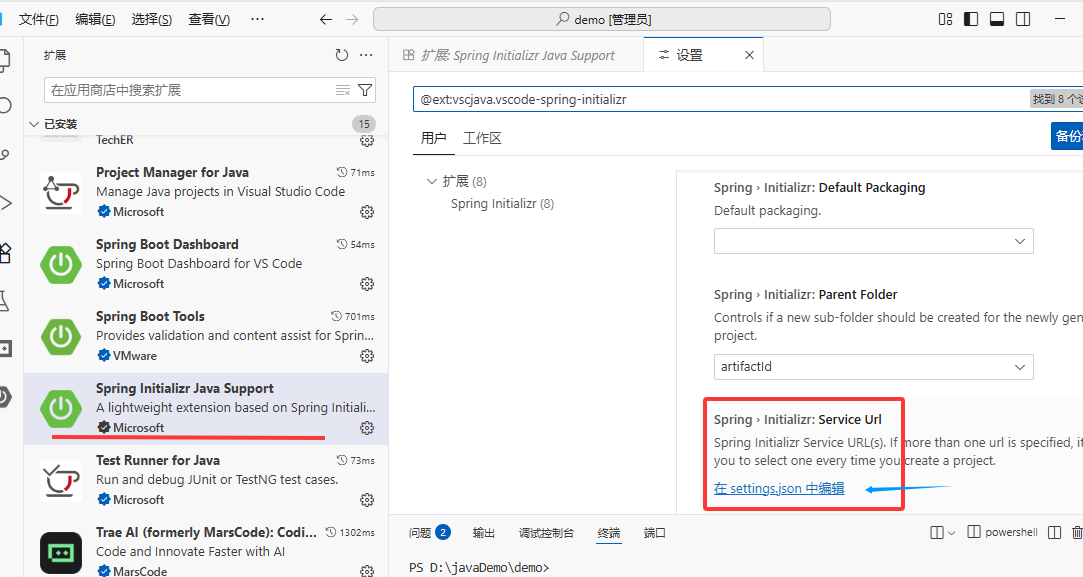This screenshot has height=577, width=1083.
Task: Select the powershell terminal entry
Action: tap(1003, 532)
